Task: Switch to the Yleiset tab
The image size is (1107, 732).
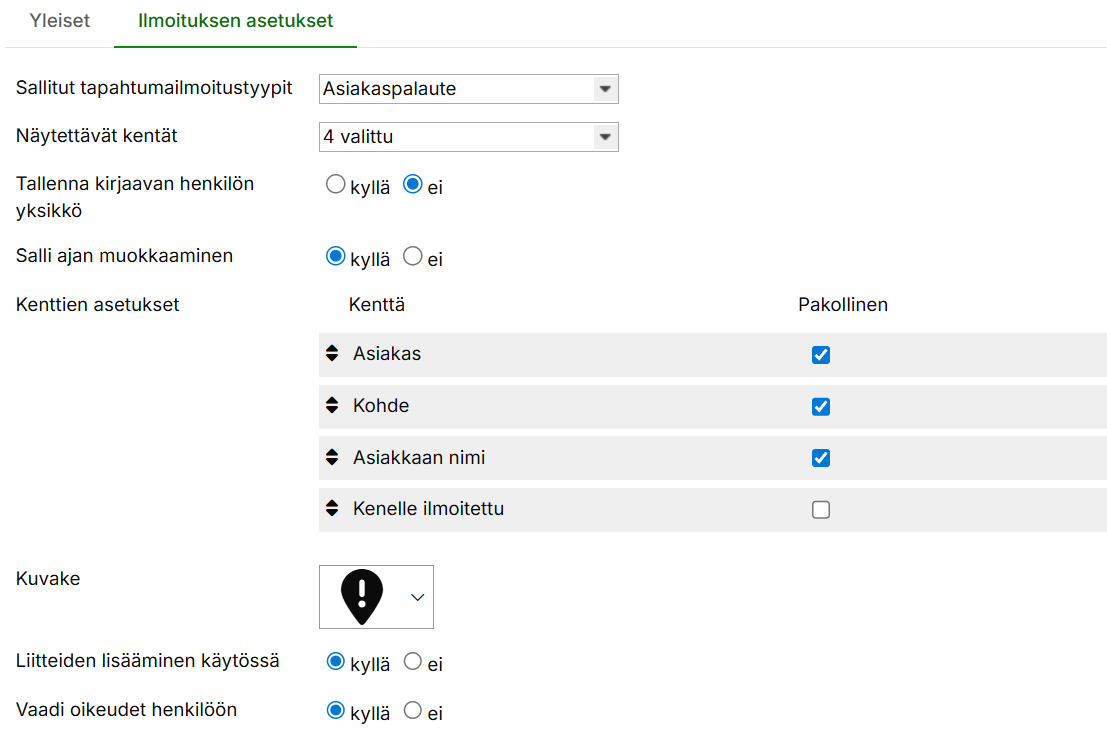Action: (60, 21)
